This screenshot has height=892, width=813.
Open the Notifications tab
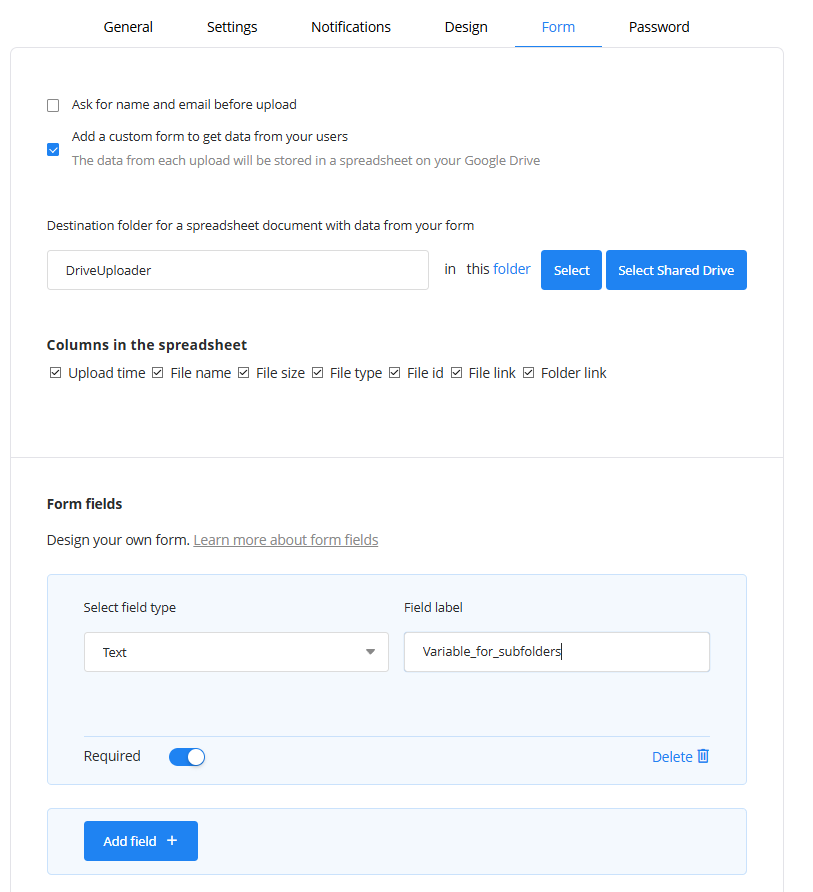tap(350, 27)
